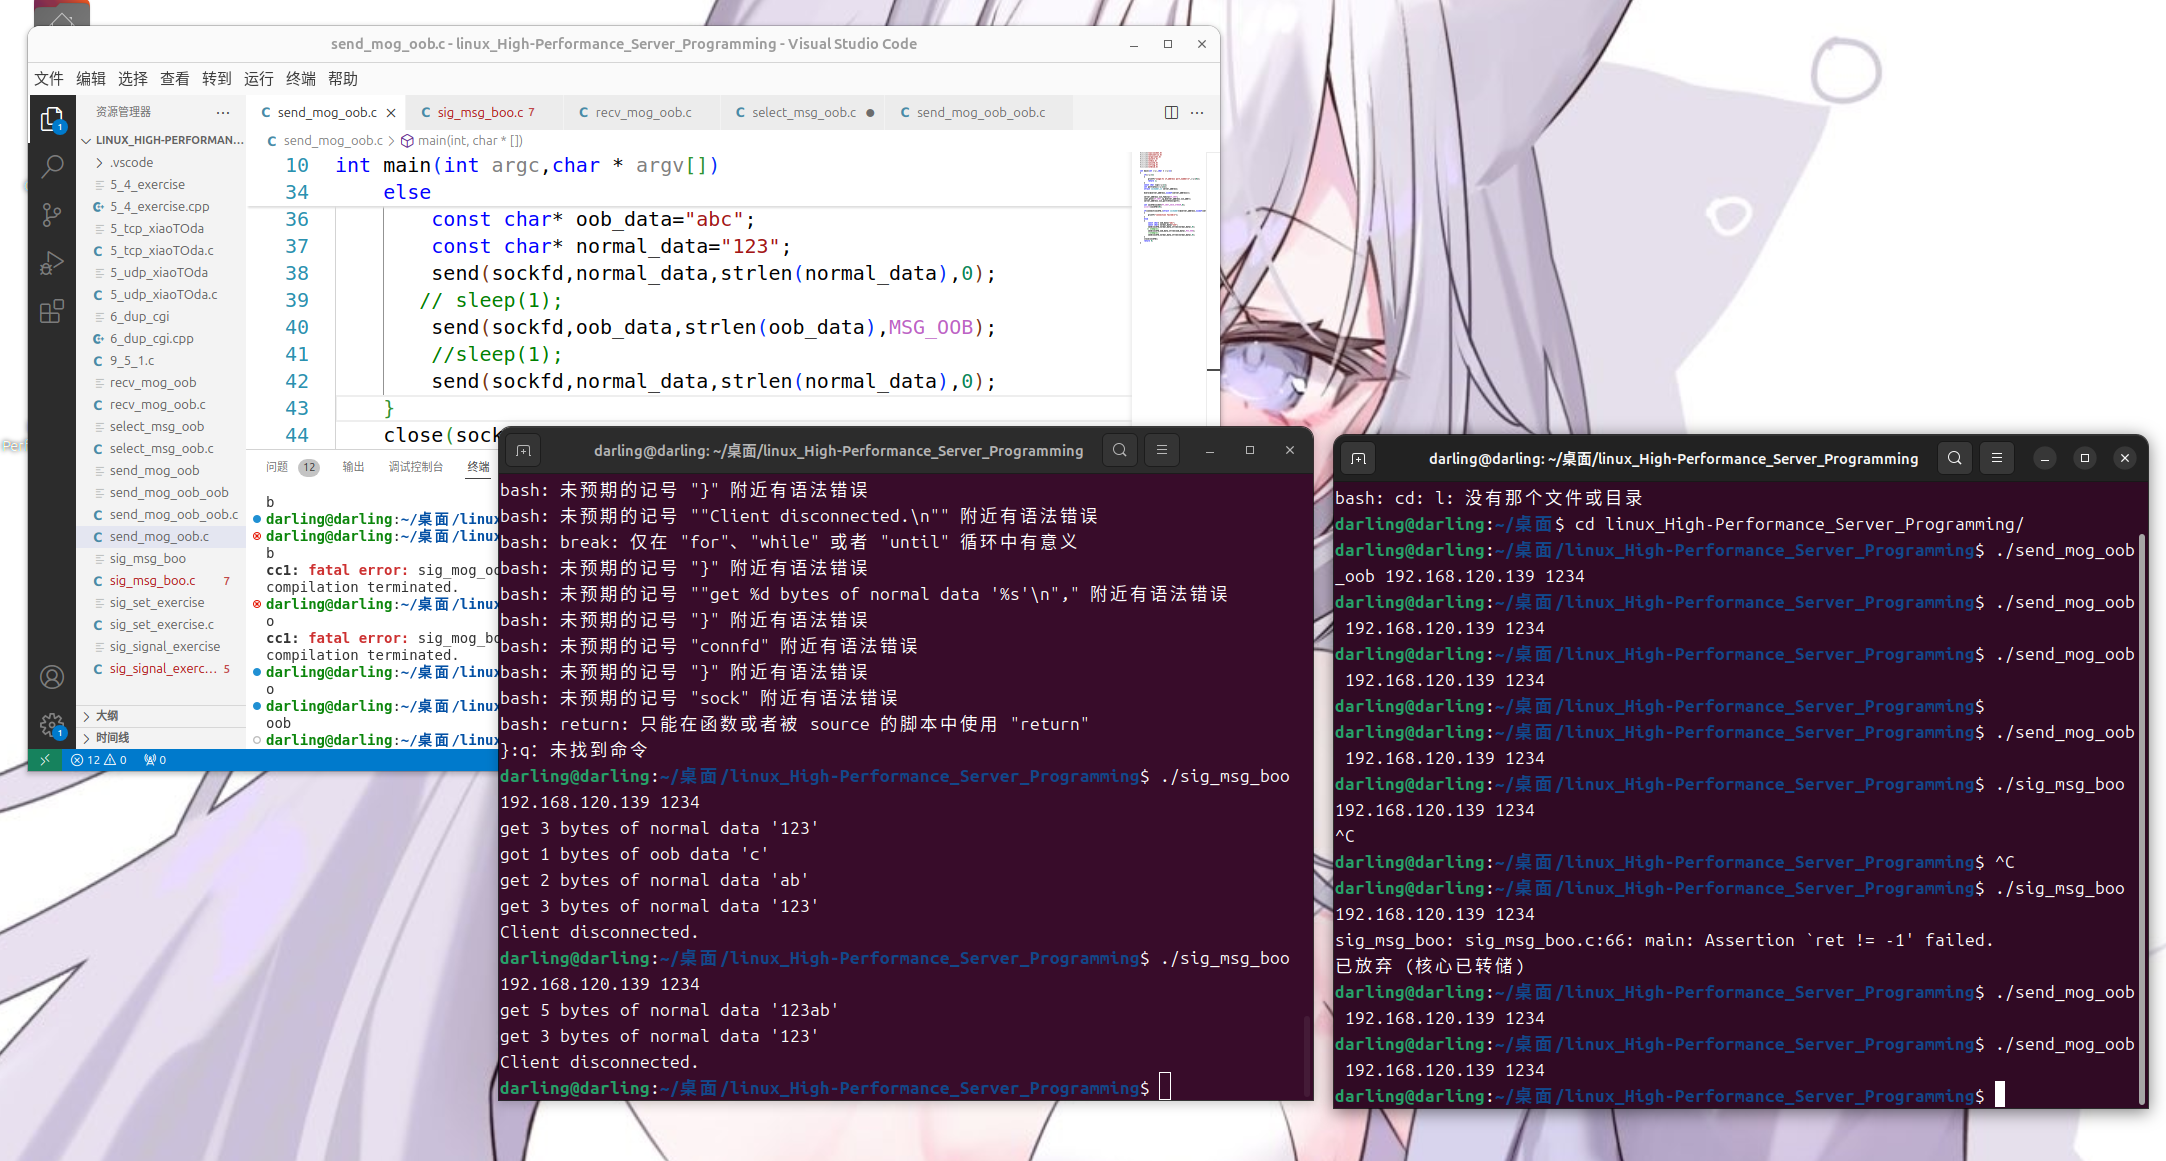Expand the .vscode folder

(162, 162)
